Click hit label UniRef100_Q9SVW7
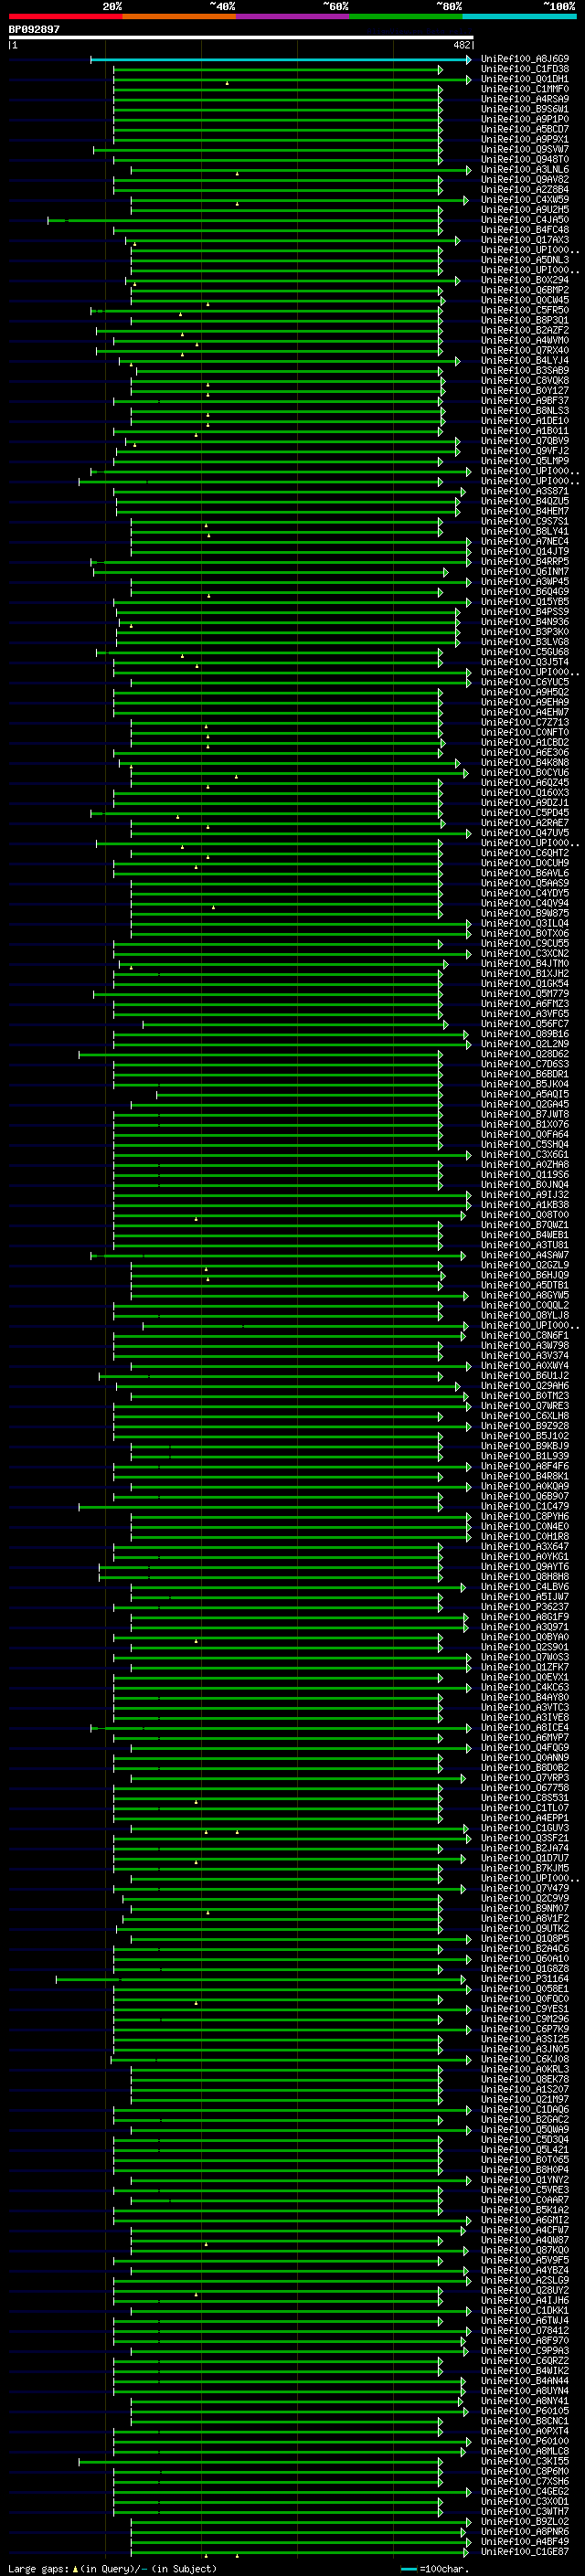Viewport: 585px width, 2576px height. [x=525, y=149]
